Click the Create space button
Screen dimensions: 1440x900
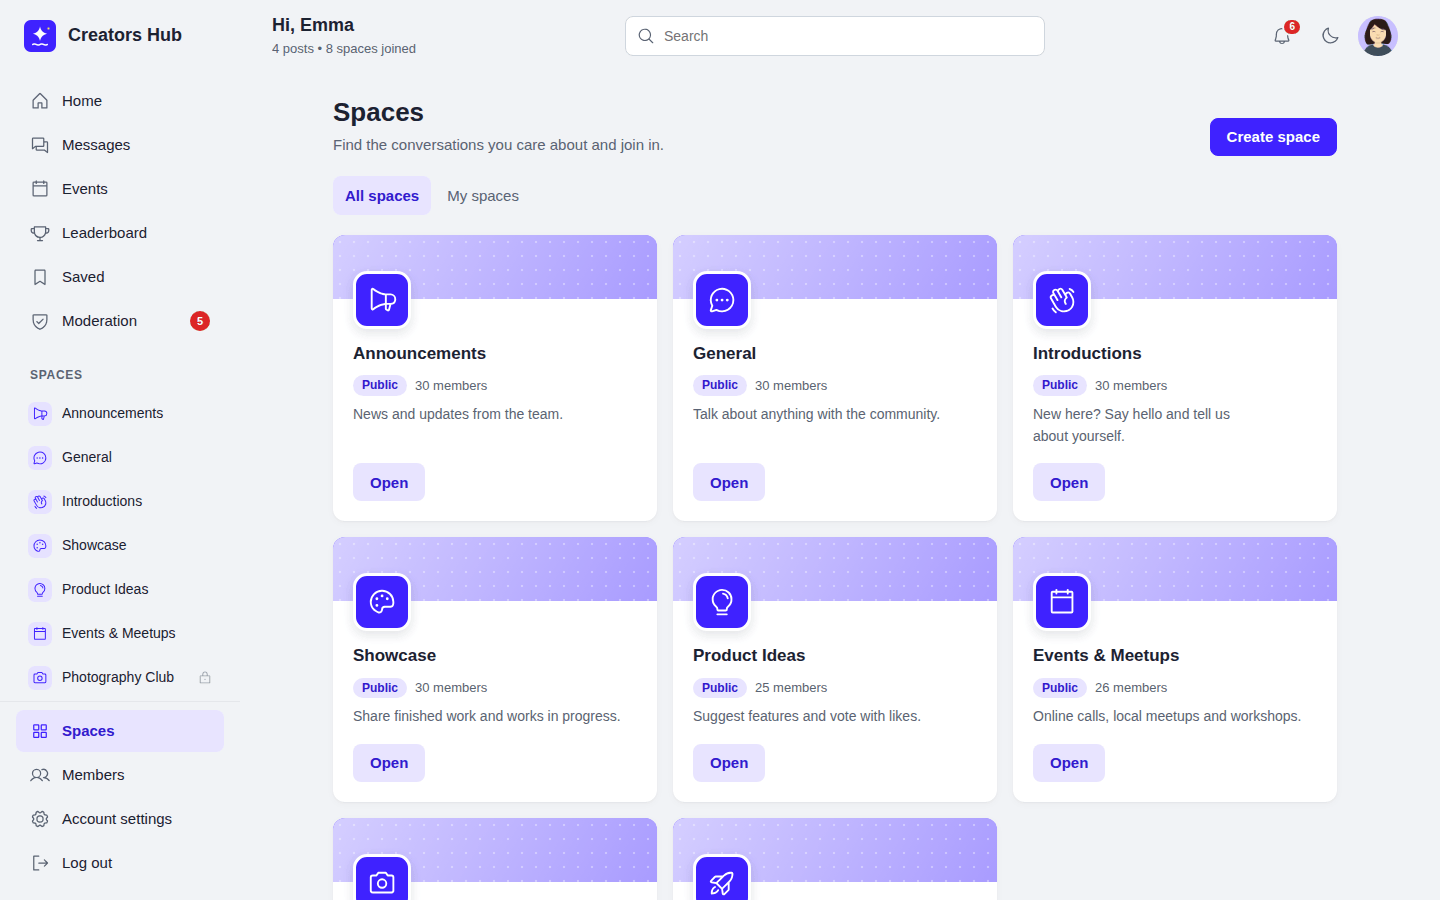tap(1273, 137)
